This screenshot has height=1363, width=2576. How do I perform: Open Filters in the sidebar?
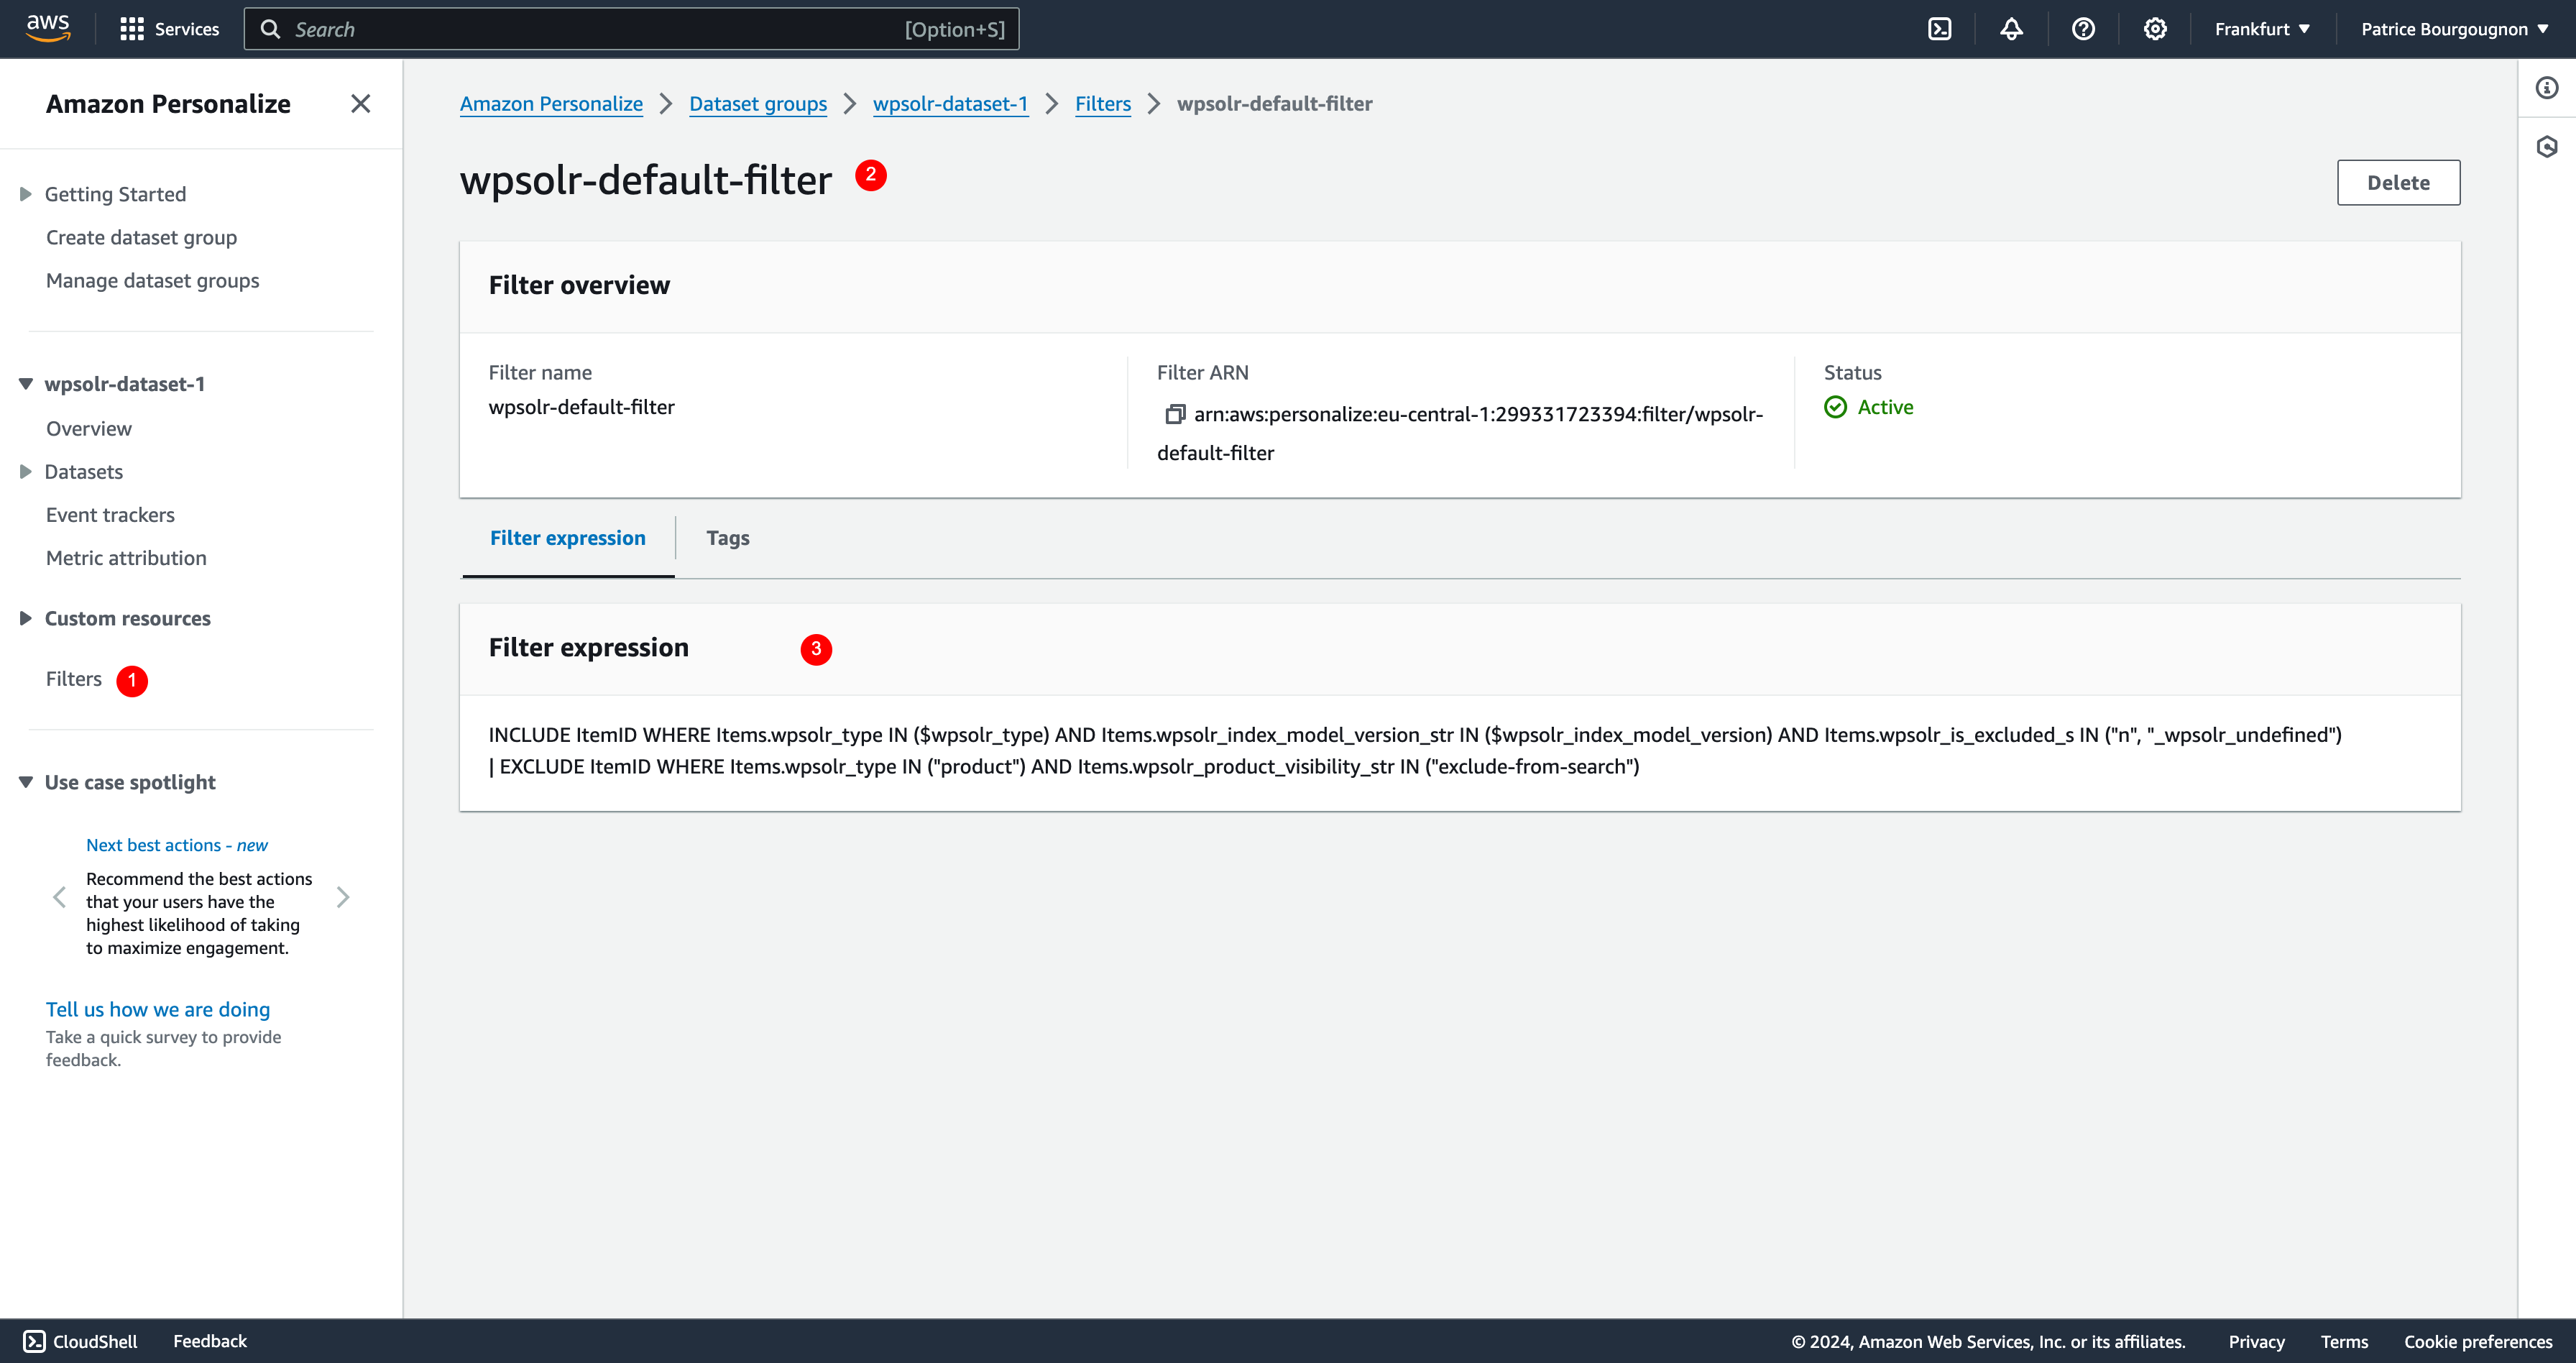point(74,679)
